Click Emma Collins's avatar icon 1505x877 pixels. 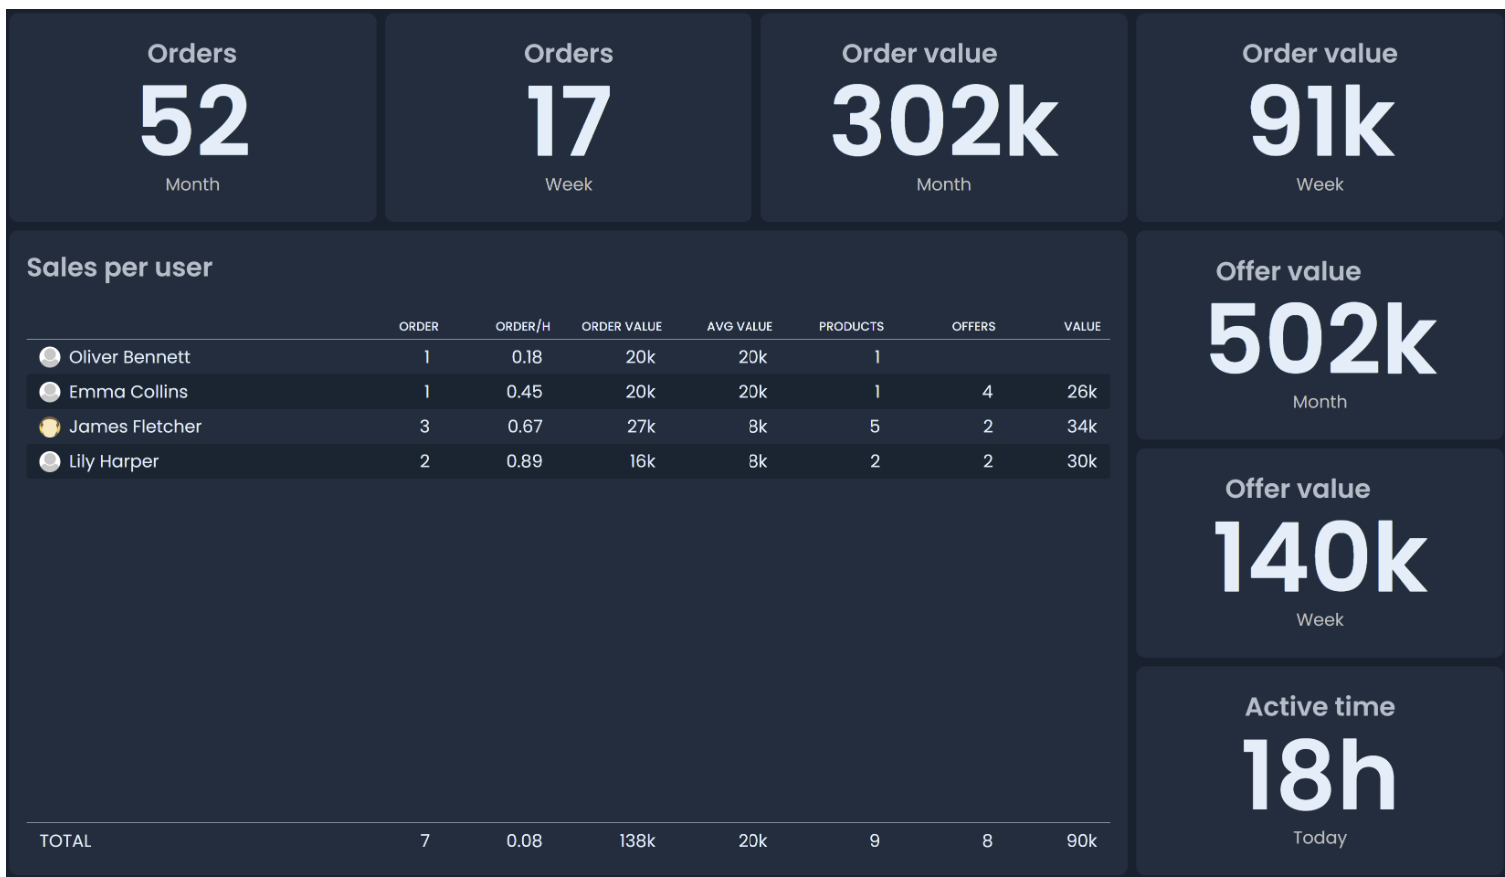click(49, 392)
